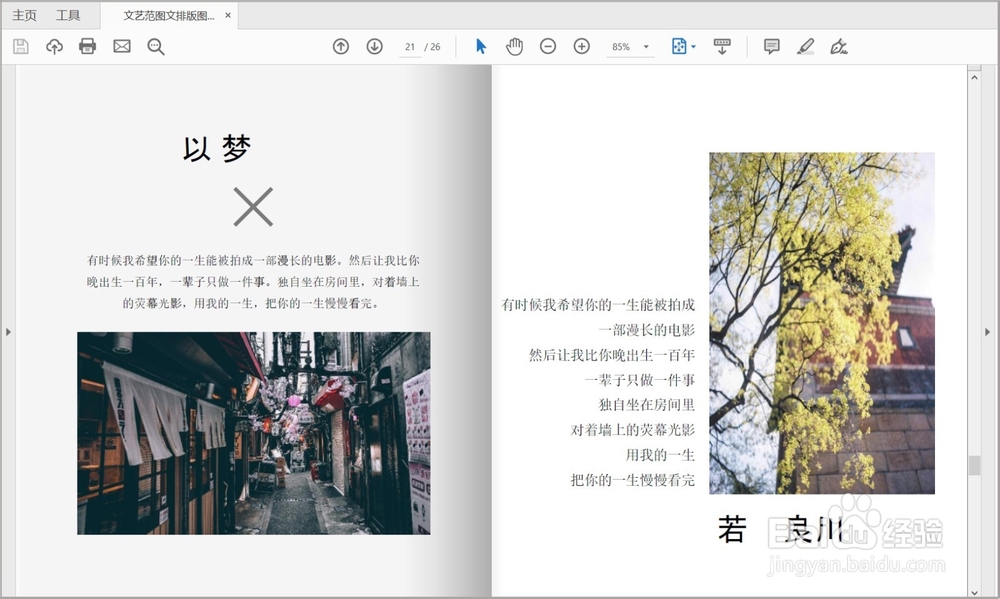Switch to reading mode view
Screen dimensions: 1000x599
click(x=723, y=46)
